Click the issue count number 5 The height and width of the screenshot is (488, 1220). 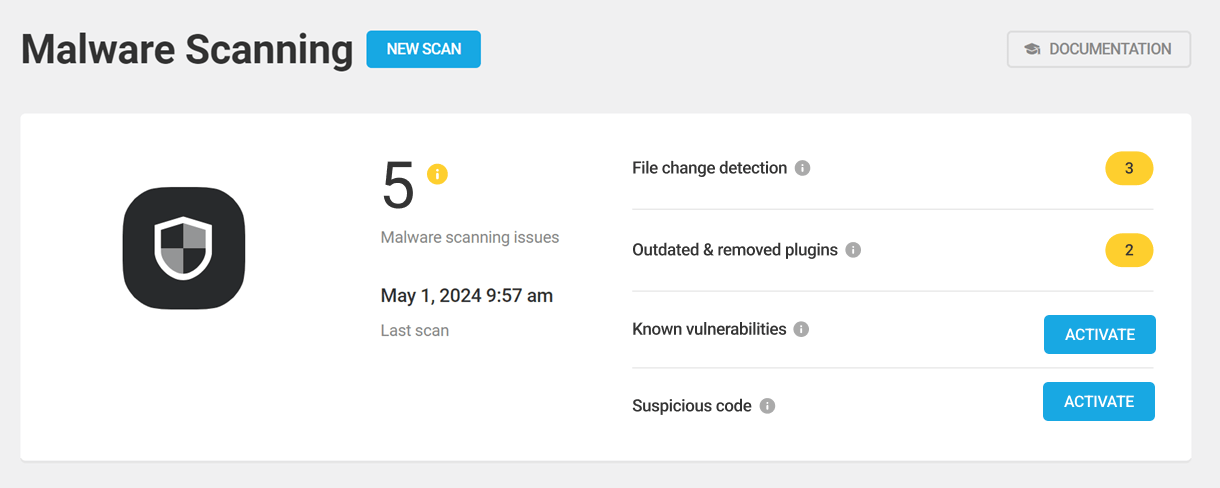tap(398, 185)
